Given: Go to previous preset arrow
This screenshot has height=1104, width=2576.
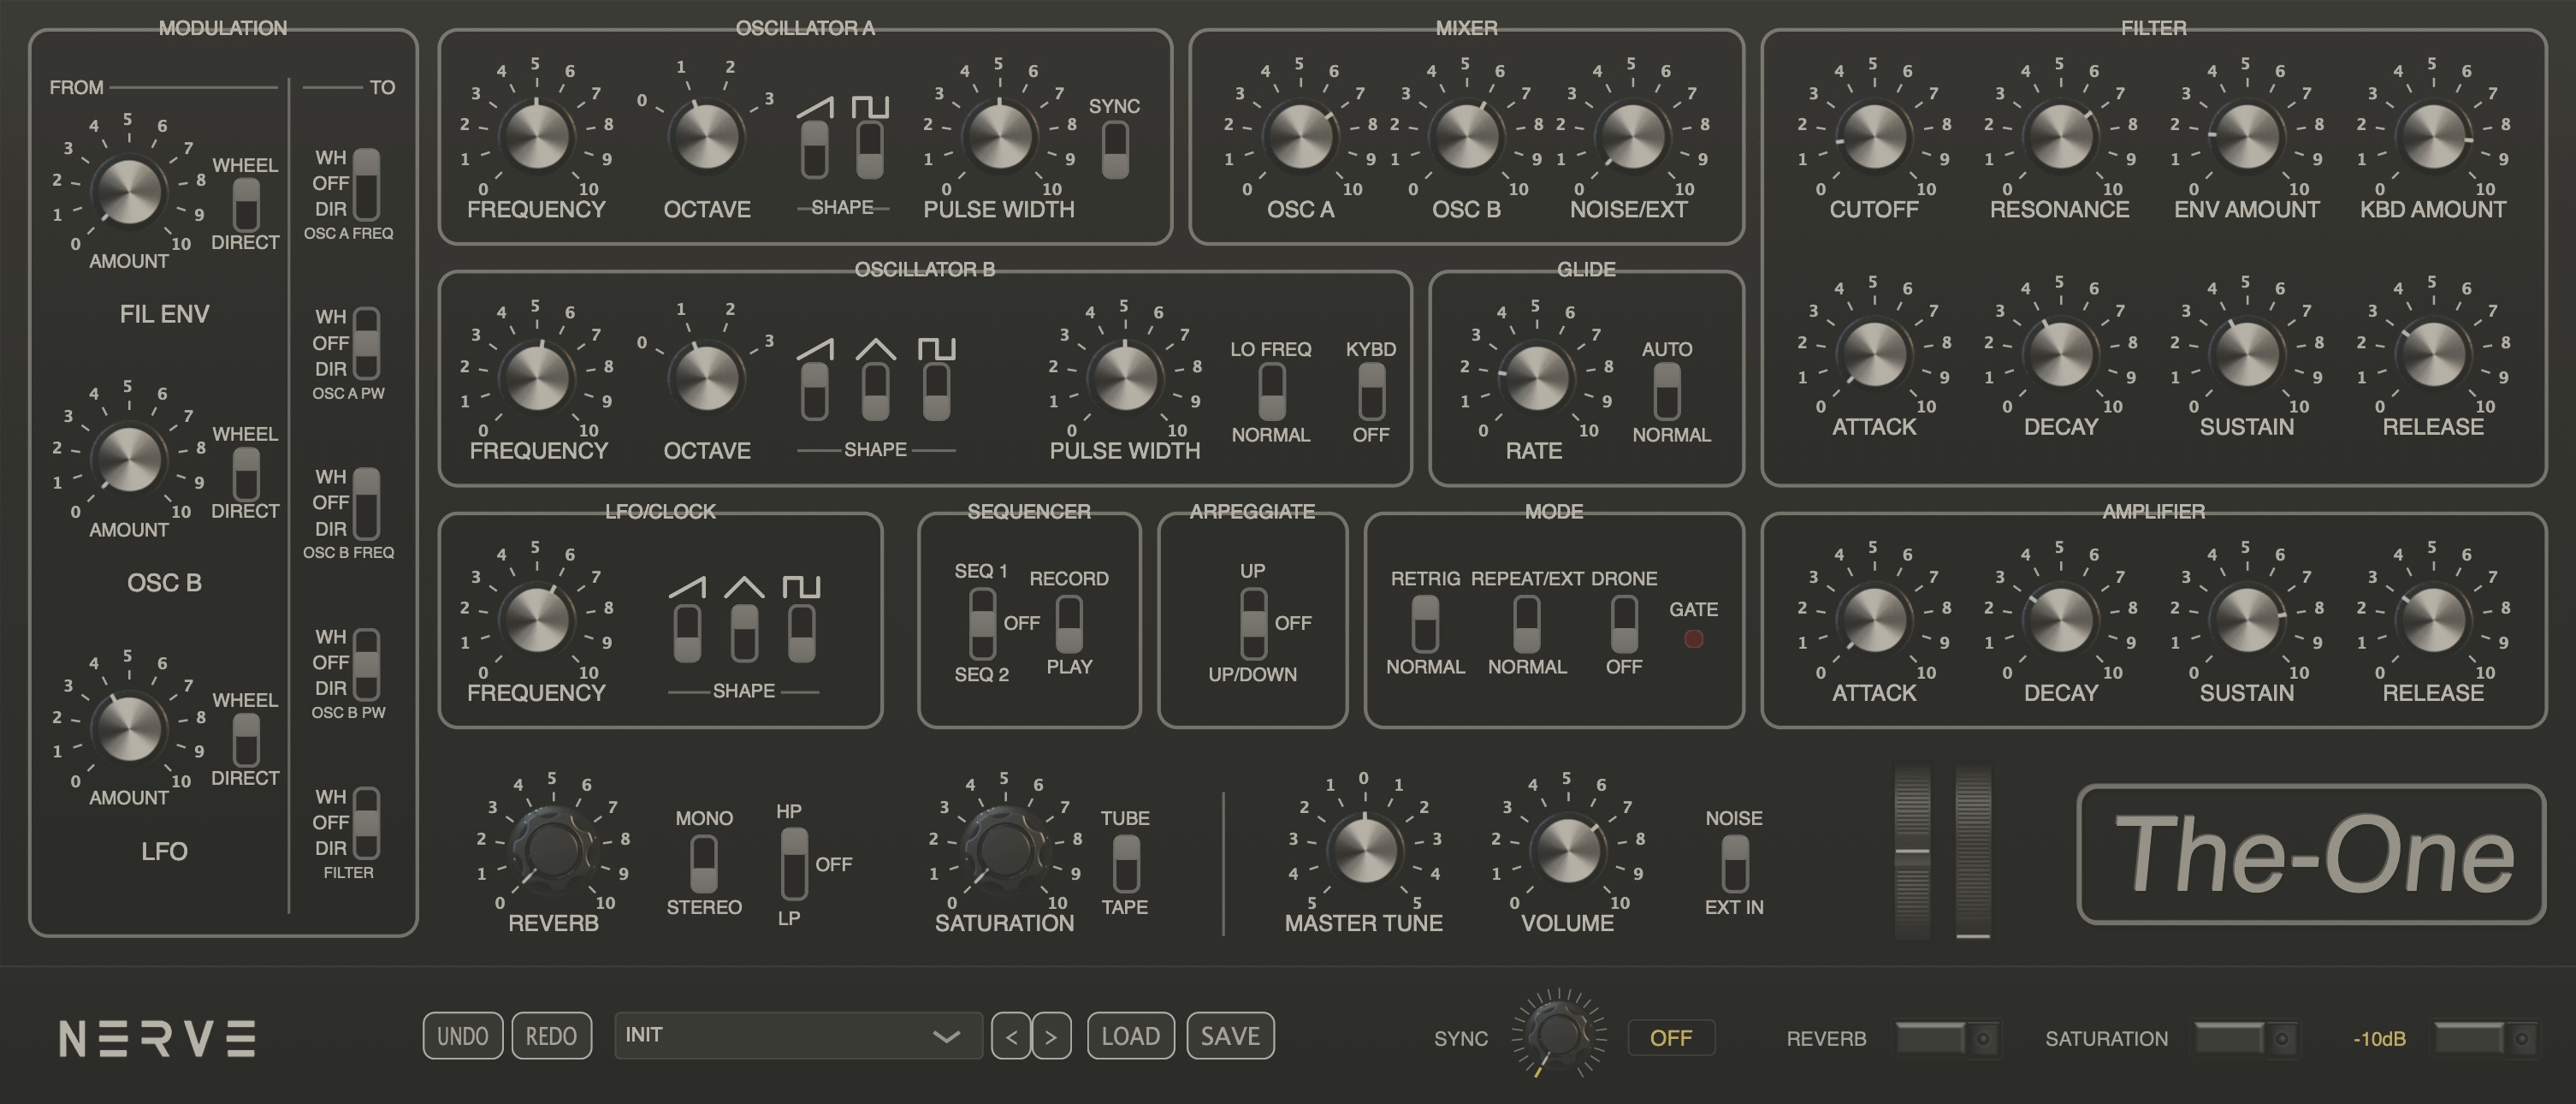Looking at the screenshot, I should pyautogui.click(x=1011, y=1036).
